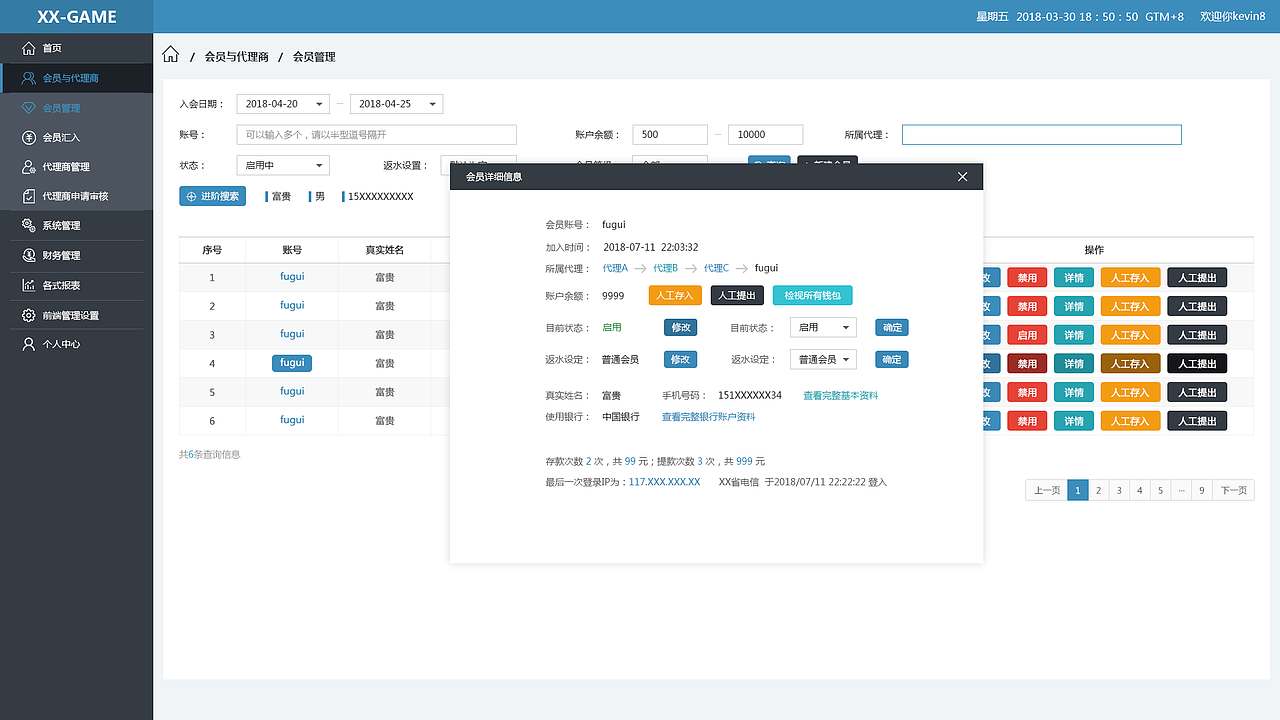Click the 下一页 pagination button
This screenshot has width=1280, height=720.
[x=1234, y=490]
